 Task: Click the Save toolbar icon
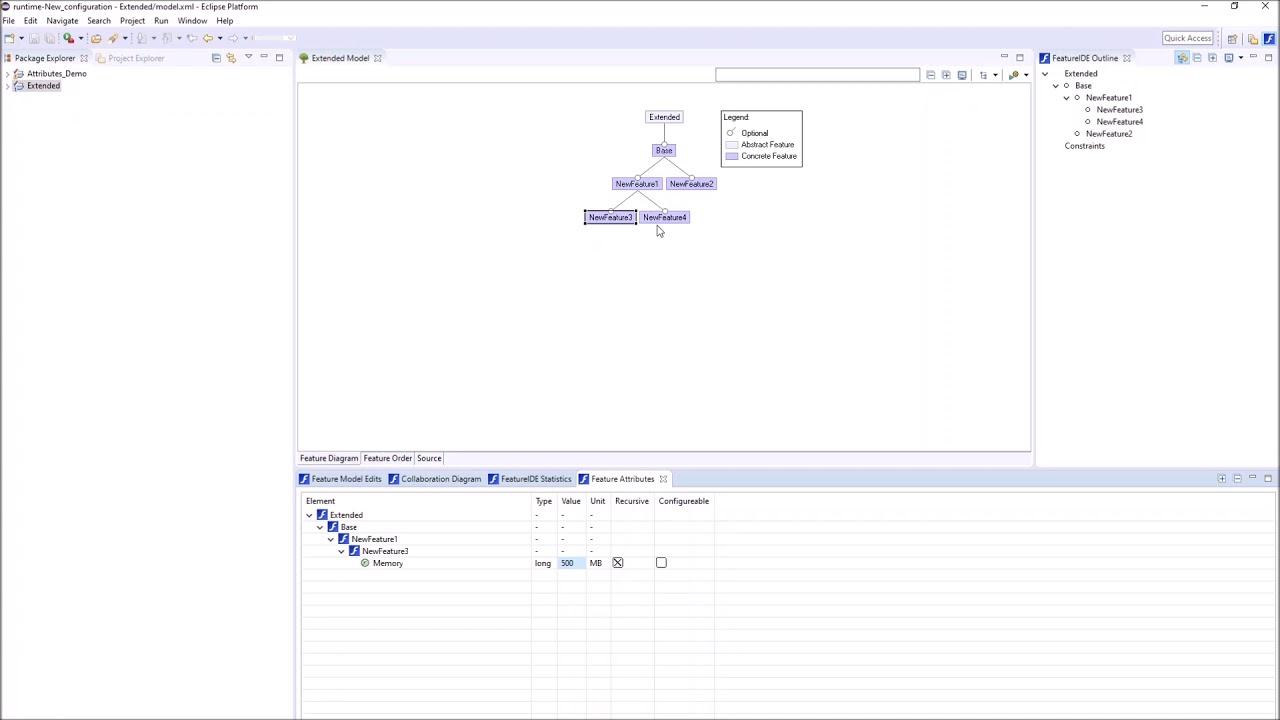point(34,38)
